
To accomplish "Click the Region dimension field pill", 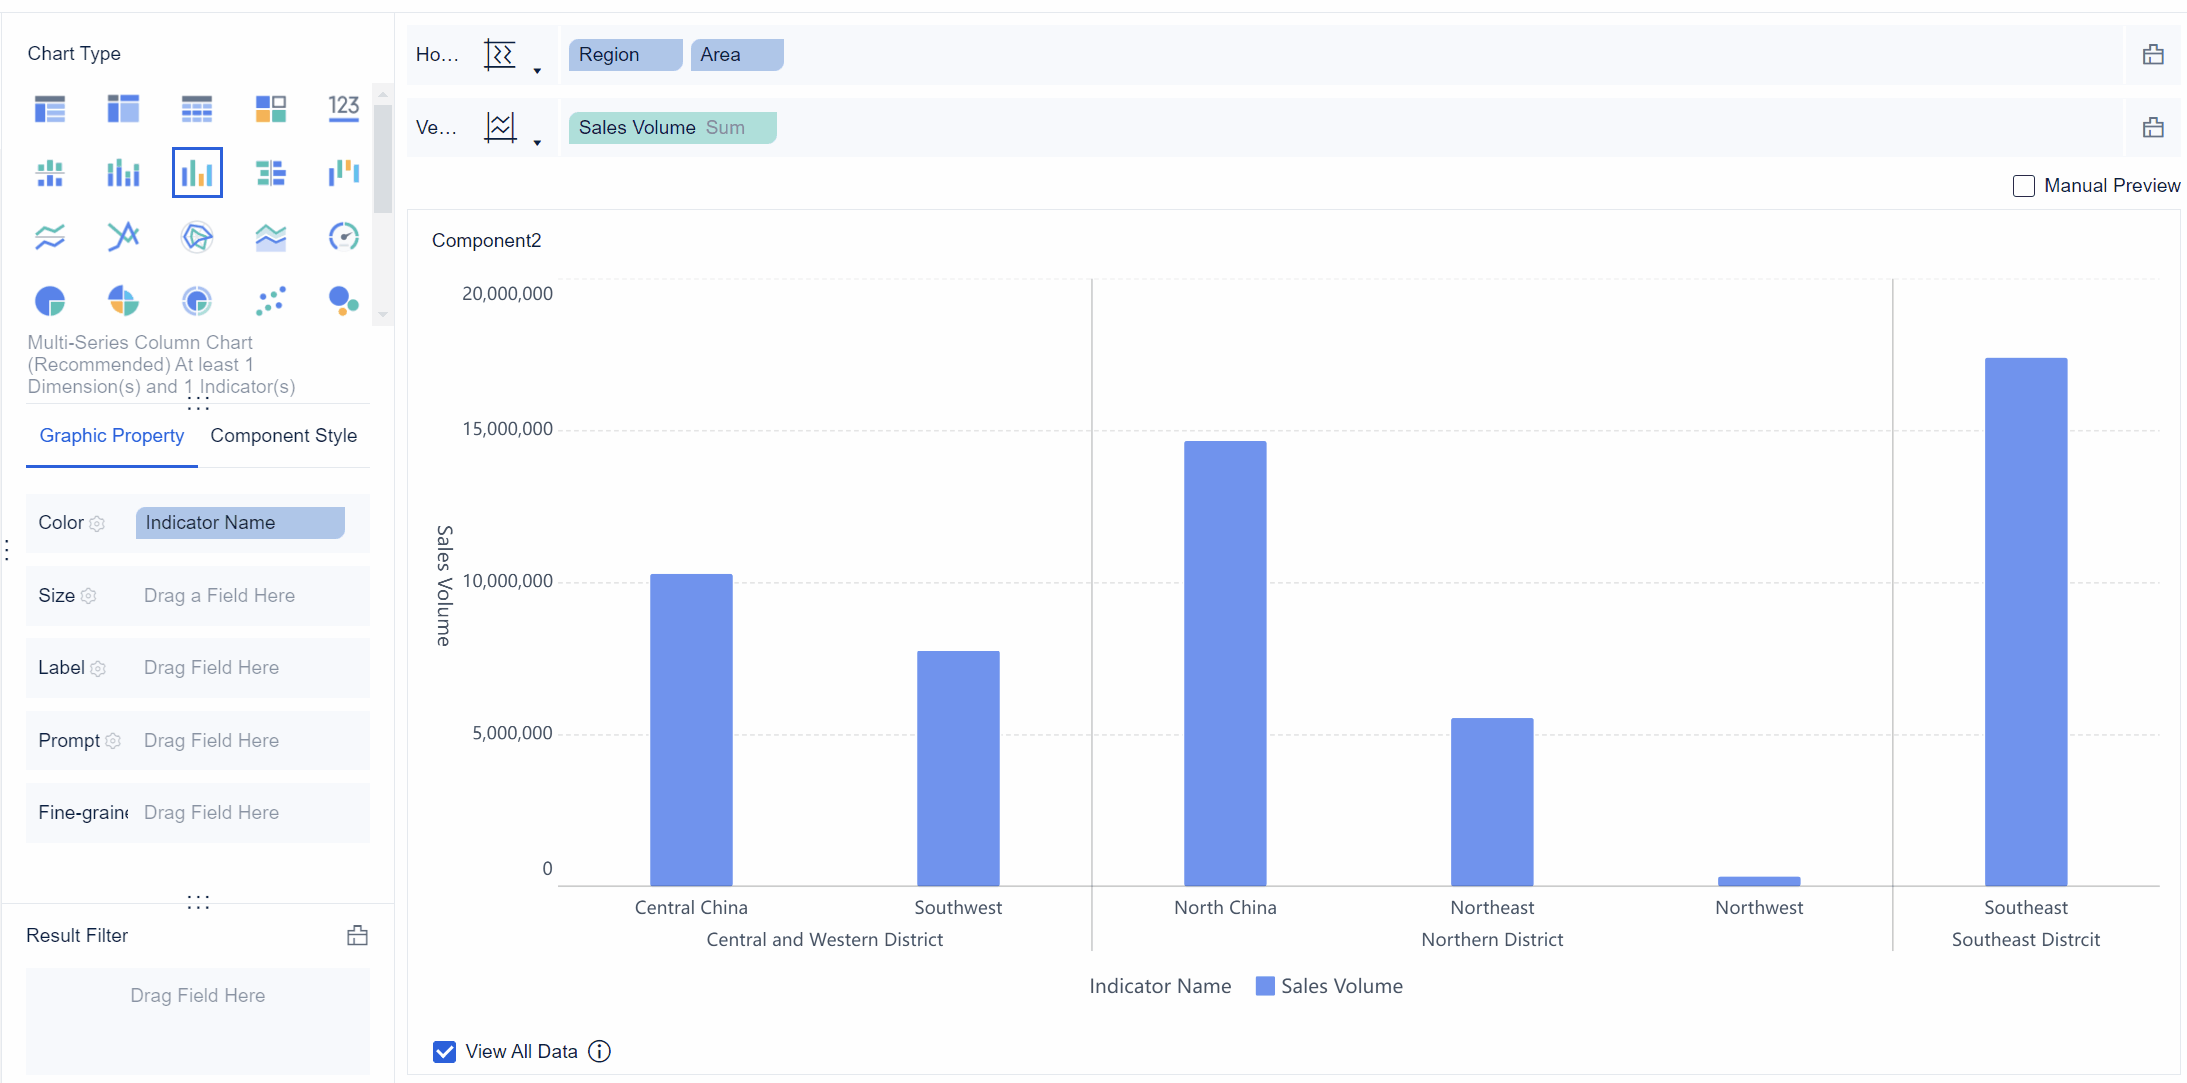I will pyautogui.click(x=624, y=55).
